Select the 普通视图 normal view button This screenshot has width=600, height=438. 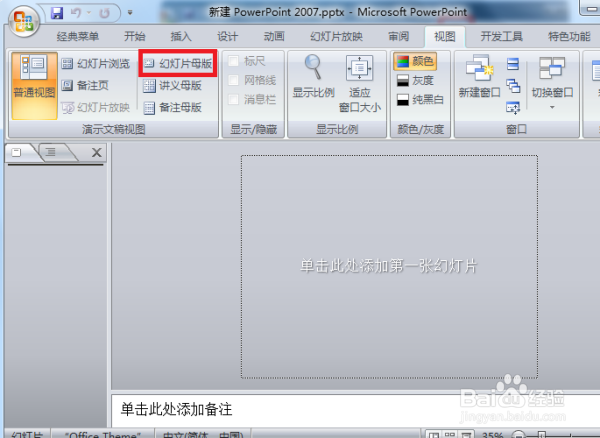pyautogui.click(x=34, y=86)
